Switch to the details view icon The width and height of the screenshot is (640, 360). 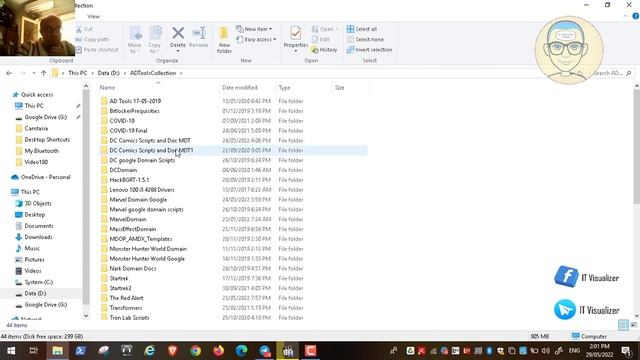tap(623, 325)
